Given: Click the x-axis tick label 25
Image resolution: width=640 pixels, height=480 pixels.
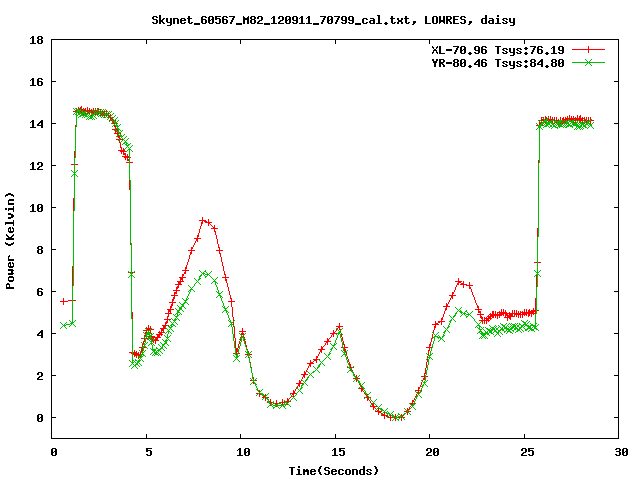Looking at the screenshot, I should (x=527, y=452).
